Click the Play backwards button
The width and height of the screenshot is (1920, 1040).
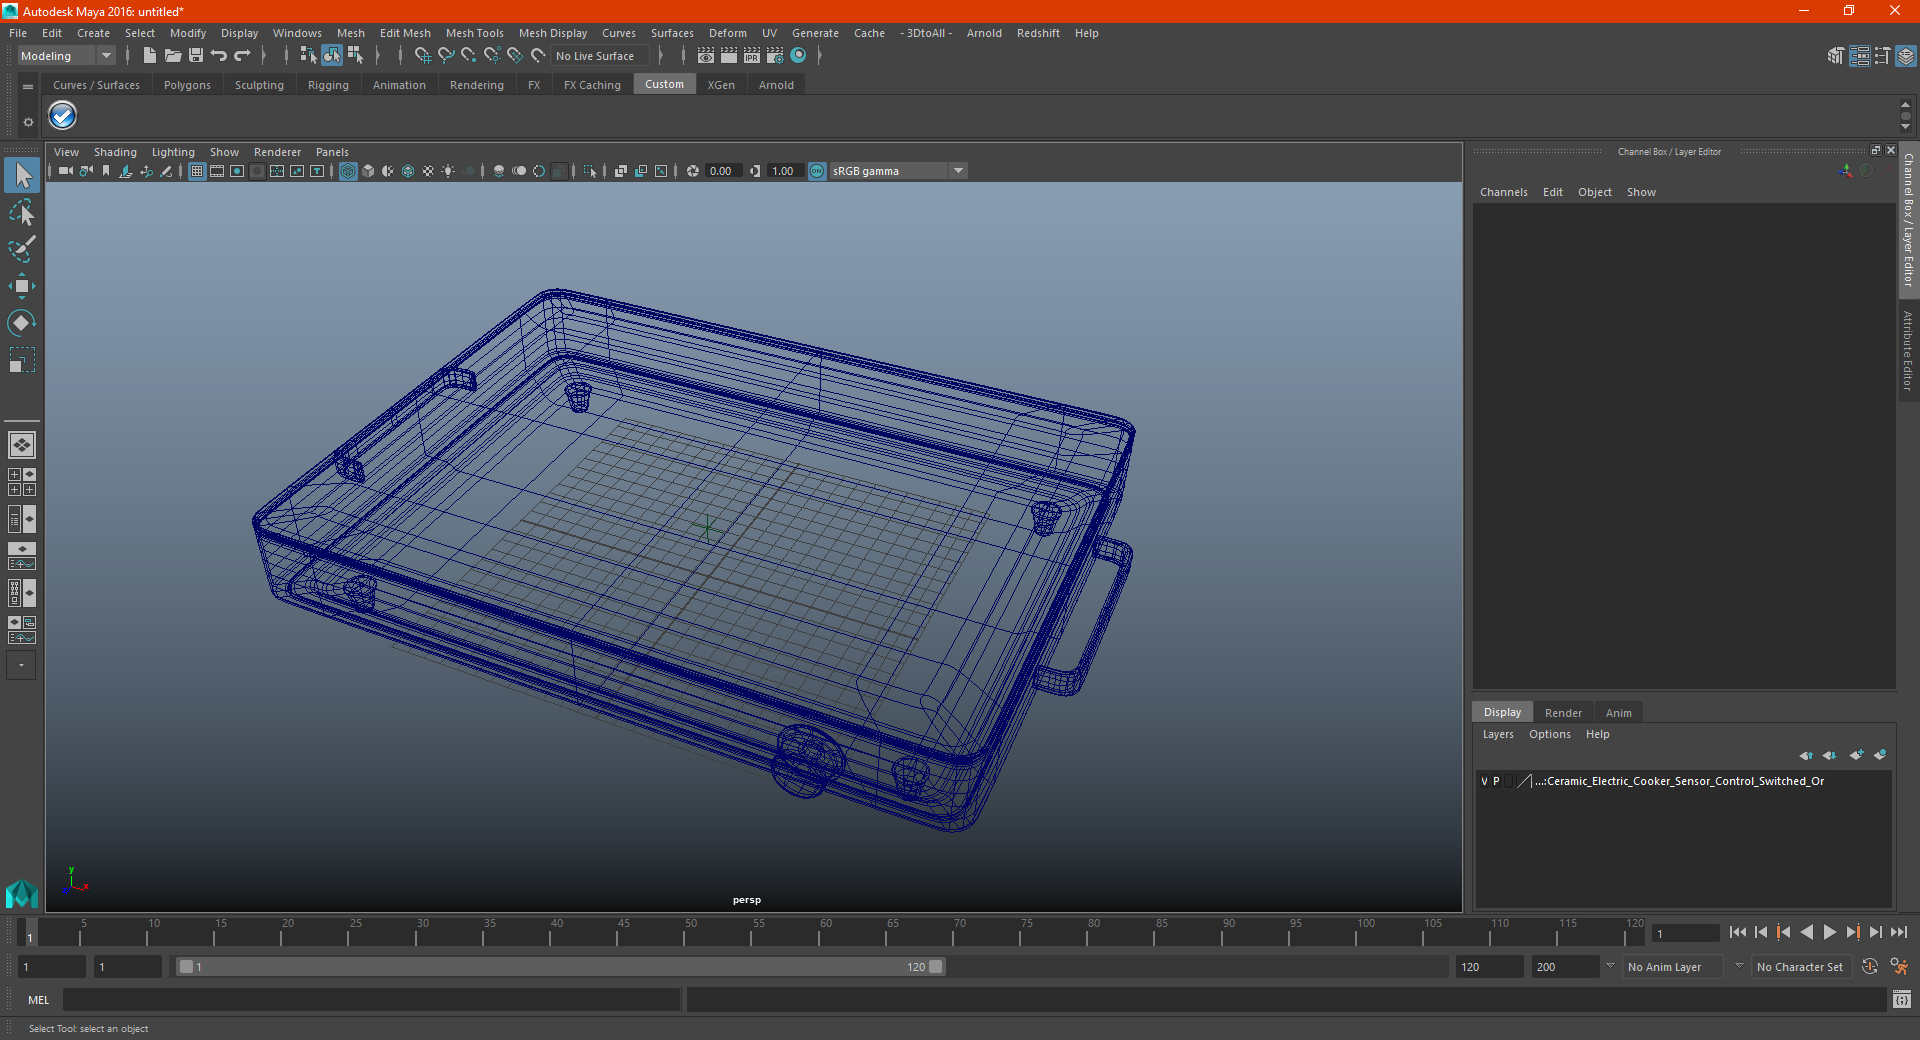tap(1806, 932)
